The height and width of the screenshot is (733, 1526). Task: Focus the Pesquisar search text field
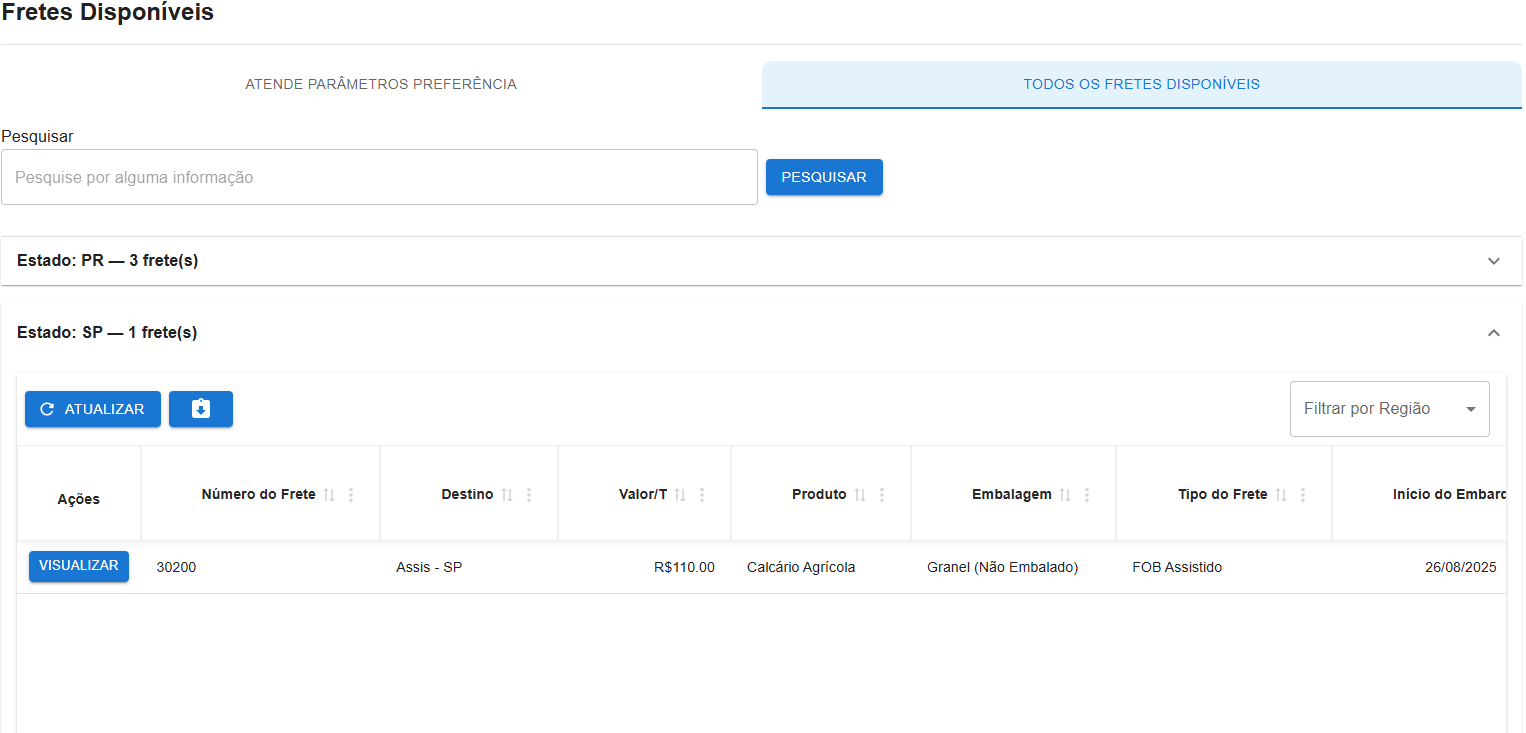point(379,178)
